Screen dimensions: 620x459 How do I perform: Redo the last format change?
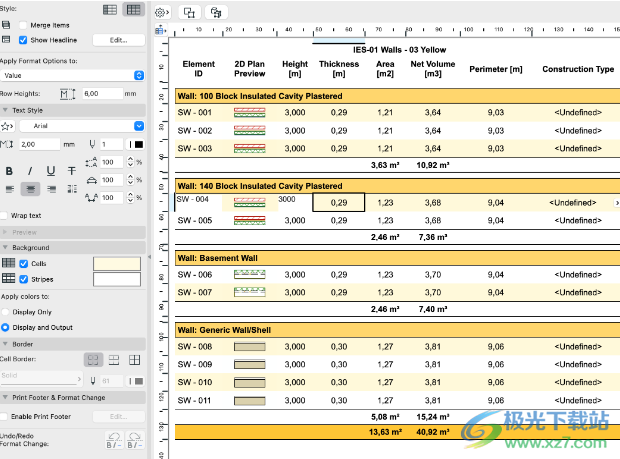click(x=134, y=440)
